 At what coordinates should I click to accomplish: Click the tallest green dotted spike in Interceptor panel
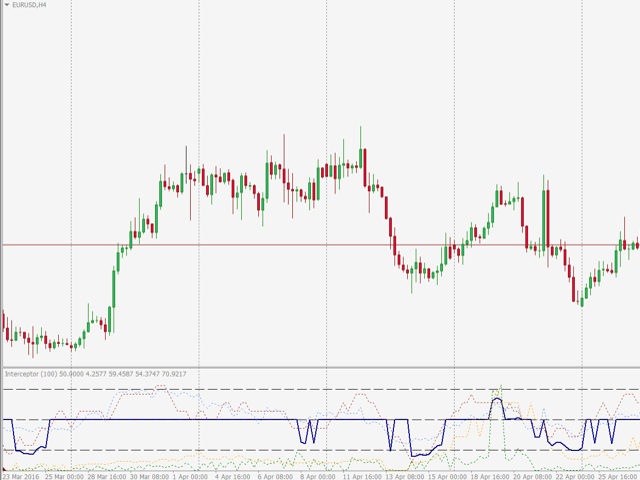(x=500, y=386)
